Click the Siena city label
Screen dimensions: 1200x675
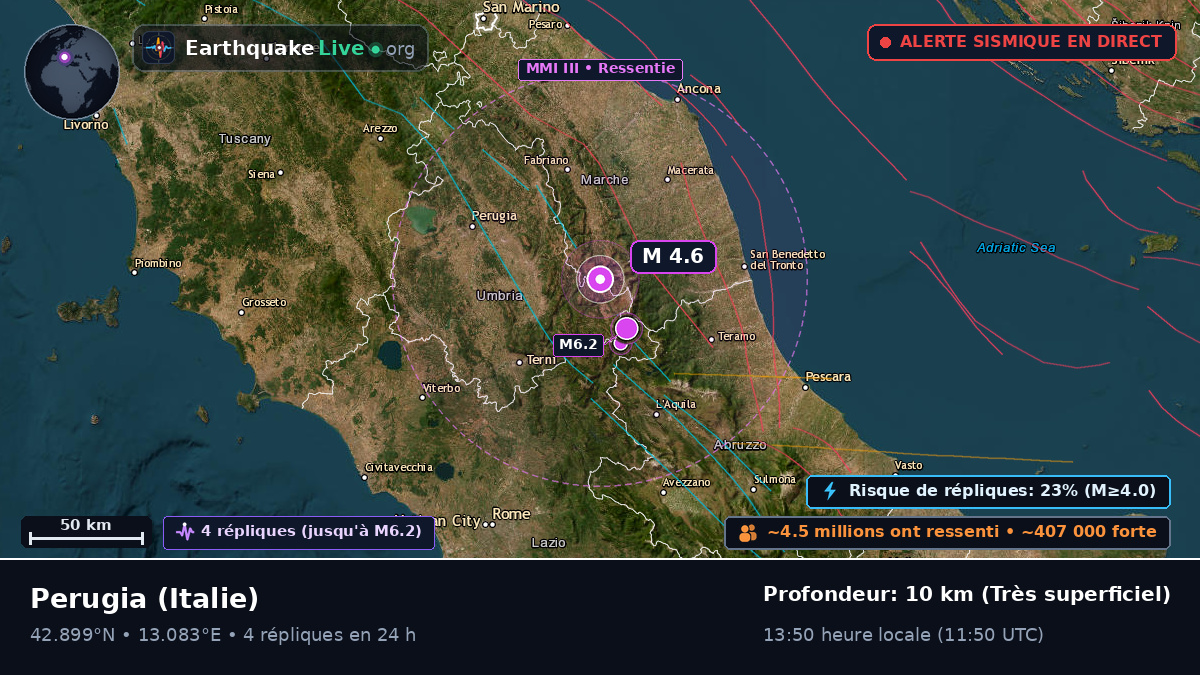pos(261,174)
